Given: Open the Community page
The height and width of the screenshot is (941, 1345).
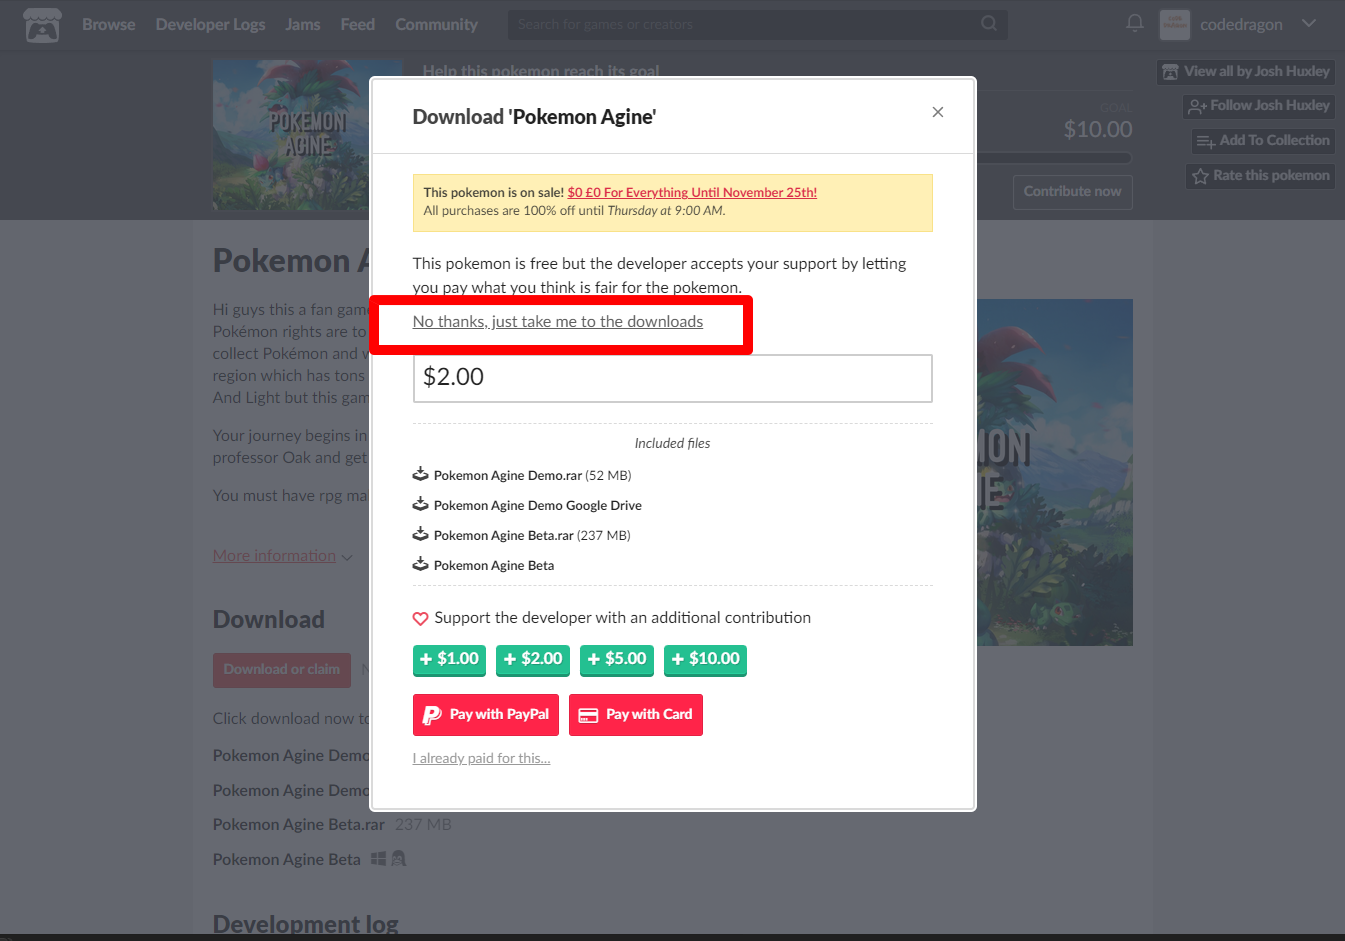Looking at the screenshot, I should coord(436,24).
